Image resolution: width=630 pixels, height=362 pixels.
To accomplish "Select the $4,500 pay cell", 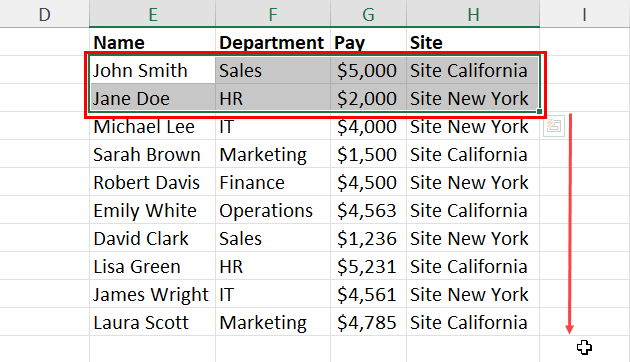I will point(368,182).
